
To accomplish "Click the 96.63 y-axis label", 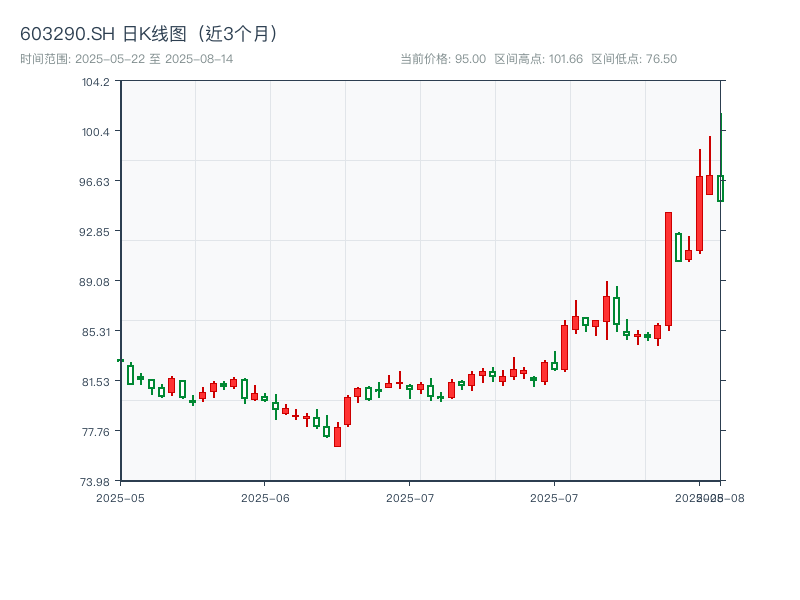I will [x=94, y=182].
